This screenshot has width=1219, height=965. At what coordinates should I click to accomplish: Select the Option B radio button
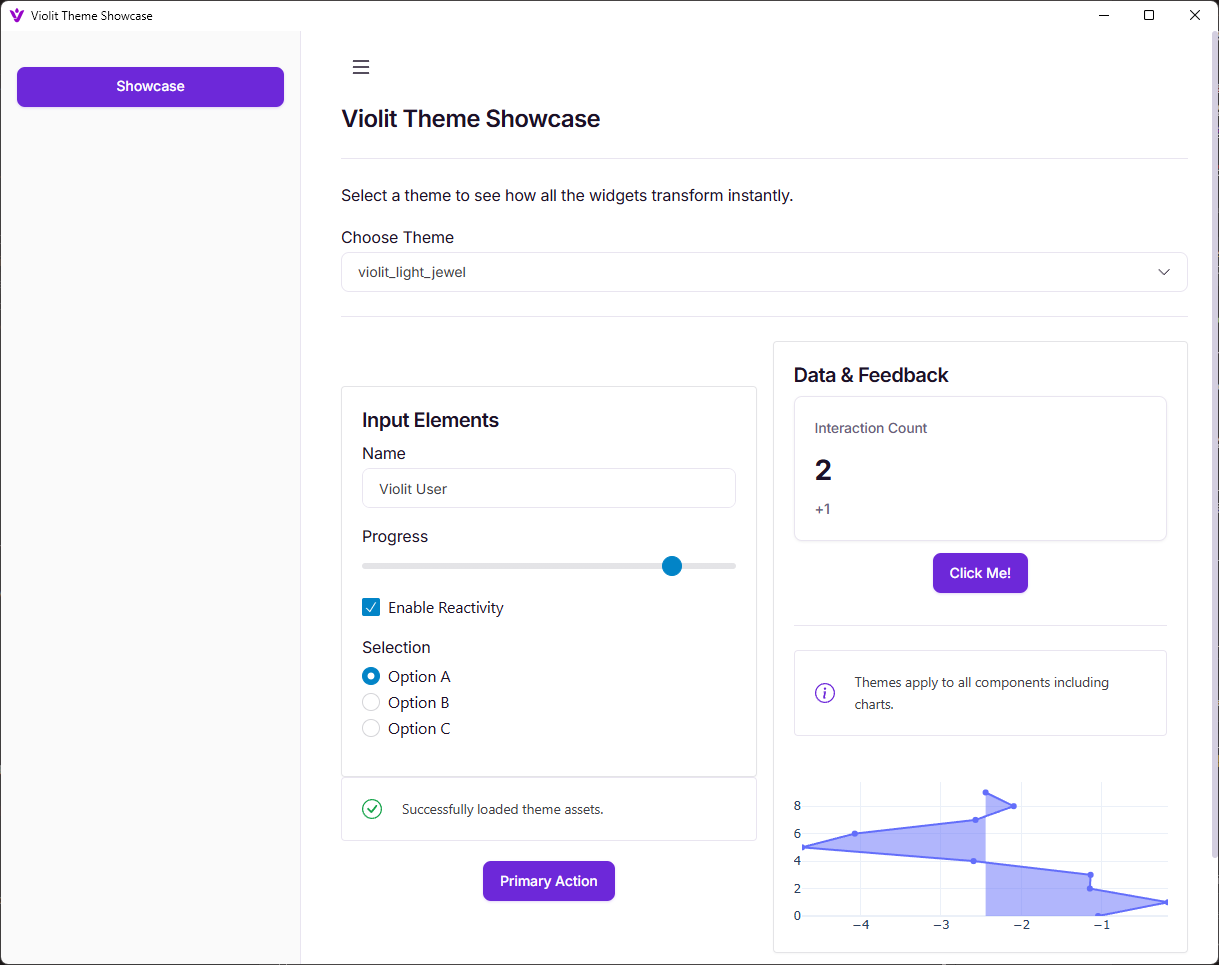pyautogui.click(x=371, y=702)
